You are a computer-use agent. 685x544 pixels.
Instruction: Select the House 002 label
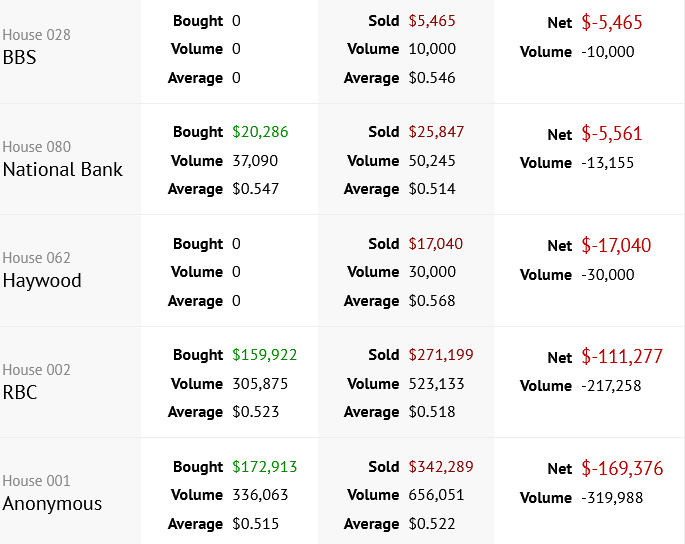point(36,370)
